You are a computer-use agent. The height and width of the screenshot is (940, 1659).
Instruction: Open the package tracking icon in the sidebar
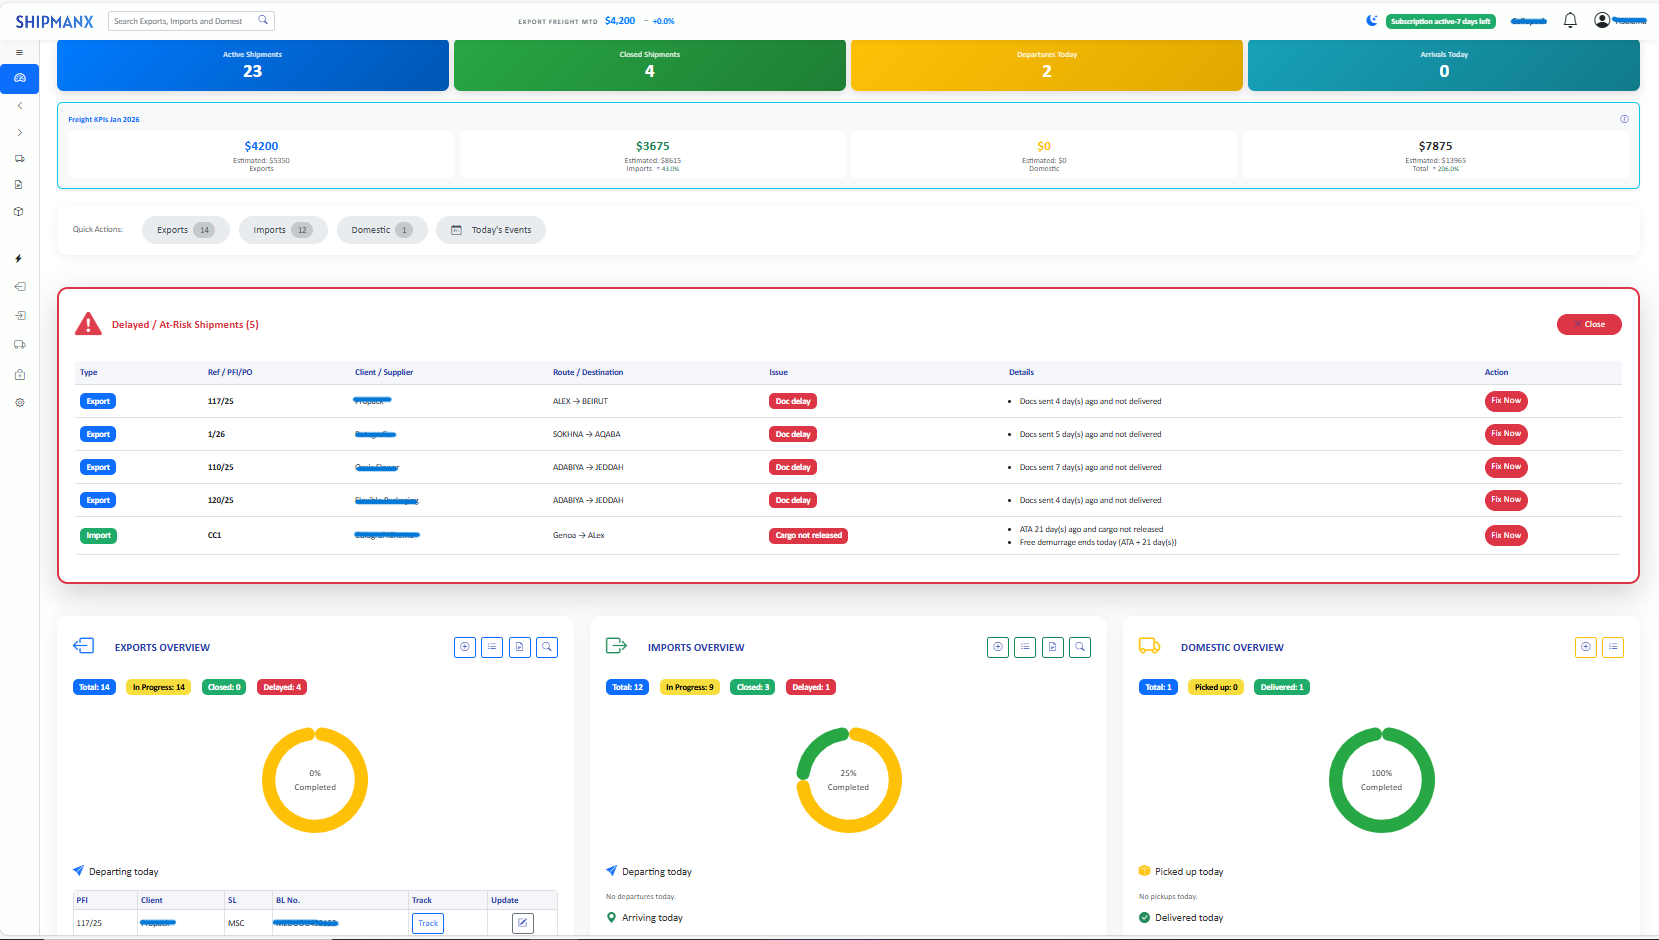point(19,211)
